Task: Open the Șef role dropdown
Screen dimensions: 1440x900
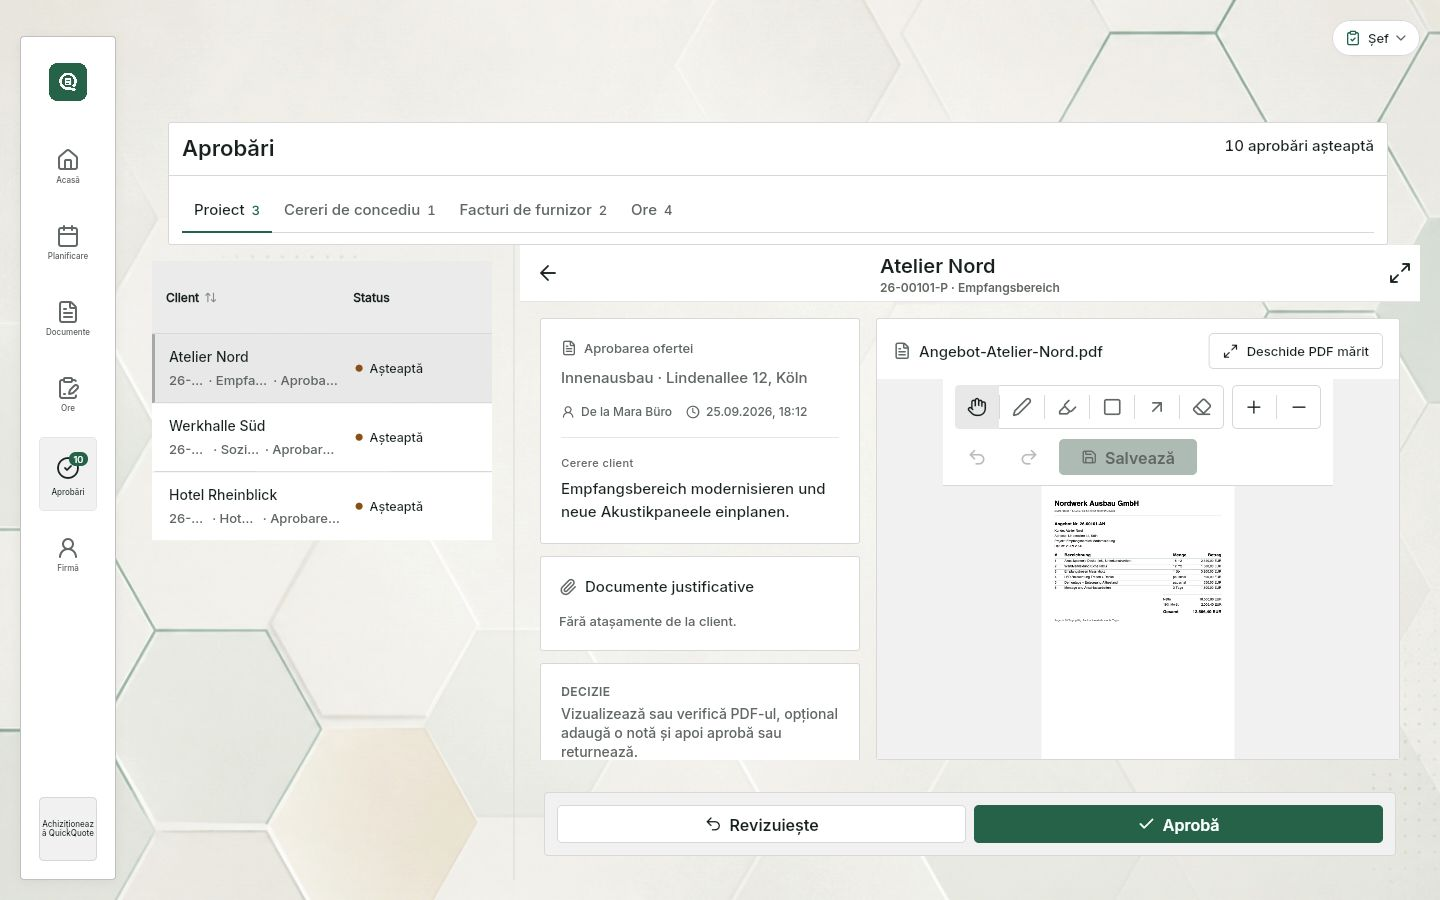Action: [1376, 38]
